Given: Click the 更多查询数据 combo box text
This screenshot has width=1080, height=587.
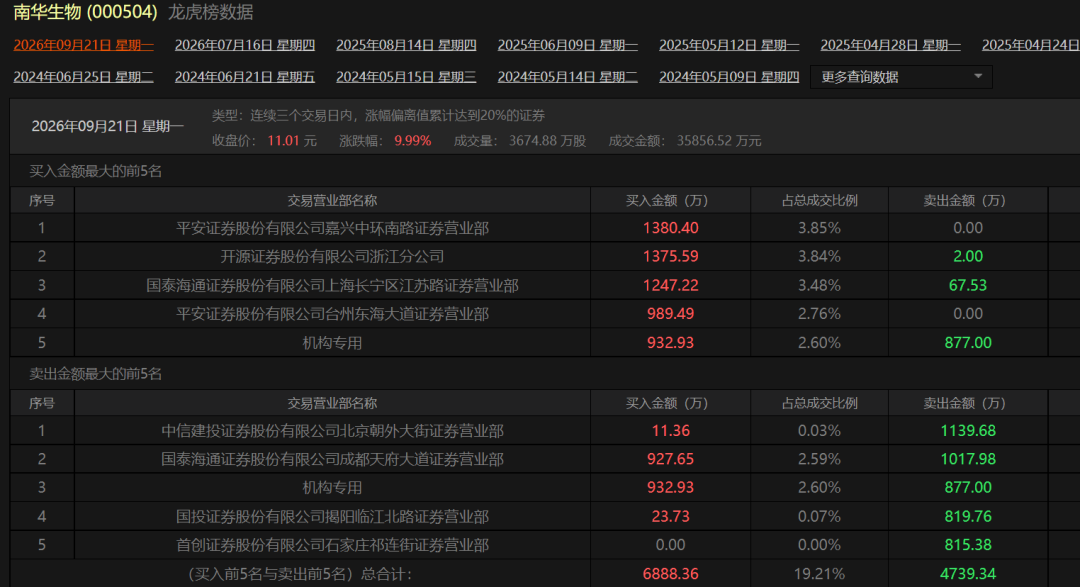Looking at the screenshot, I should (860, 77).
